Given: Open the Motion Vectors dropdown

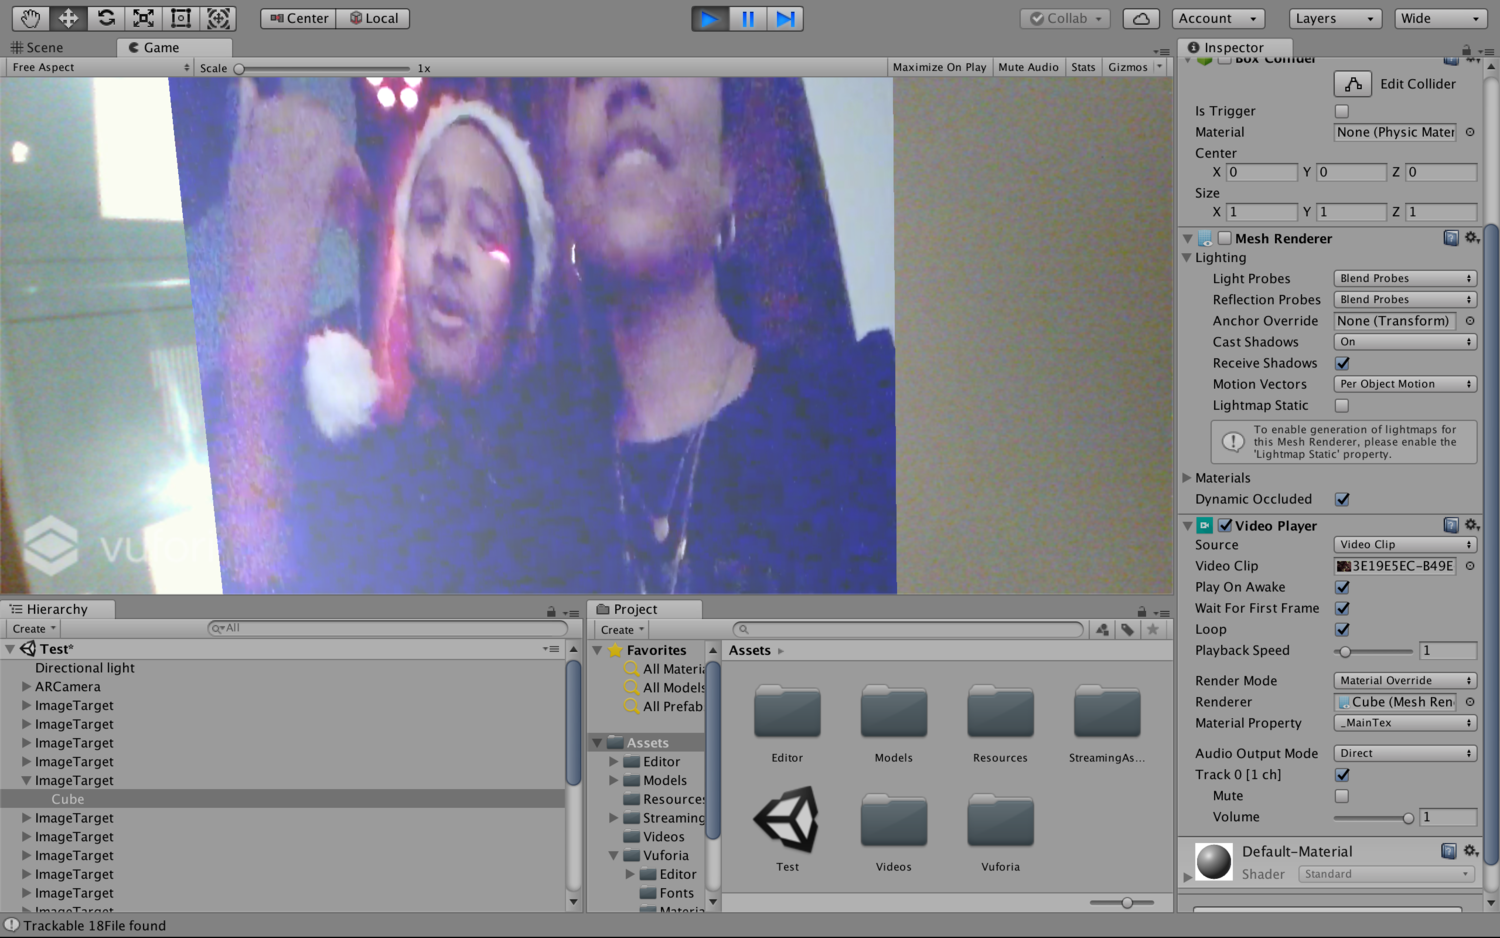Looking at the screenshot, I should (1405, 384).
